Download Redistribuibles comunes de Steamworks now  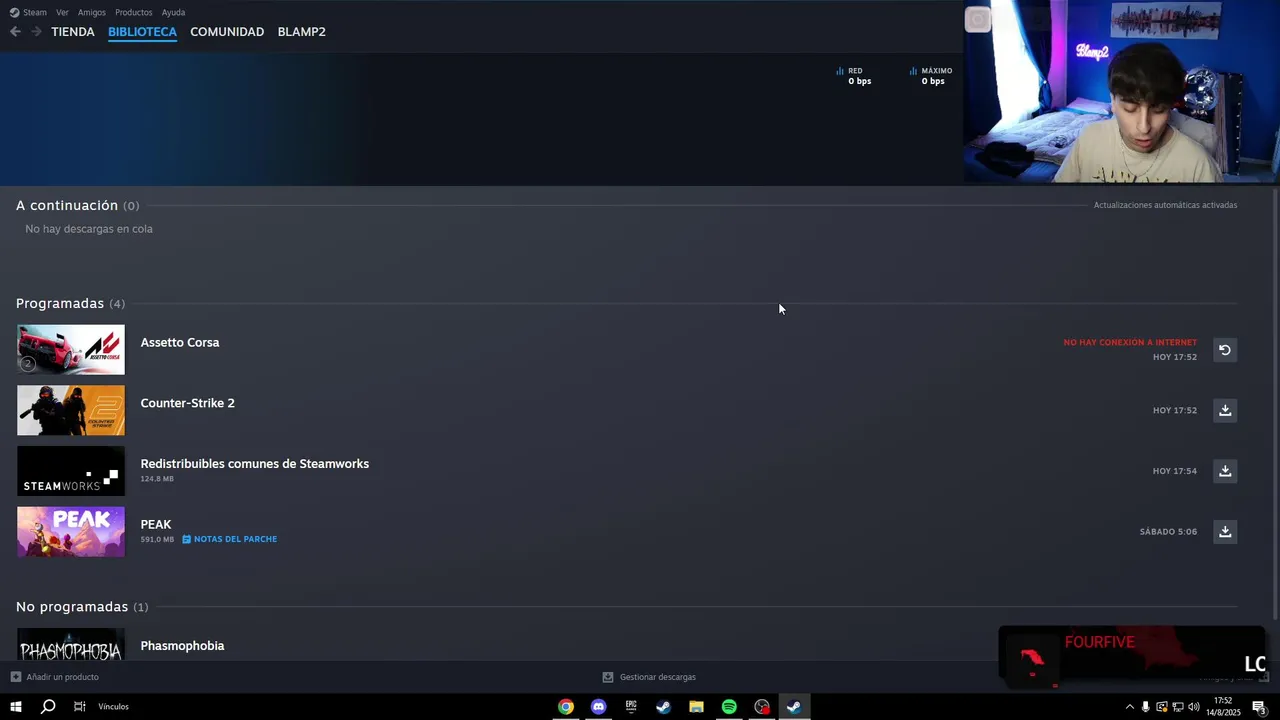[x=1224, y=471]
